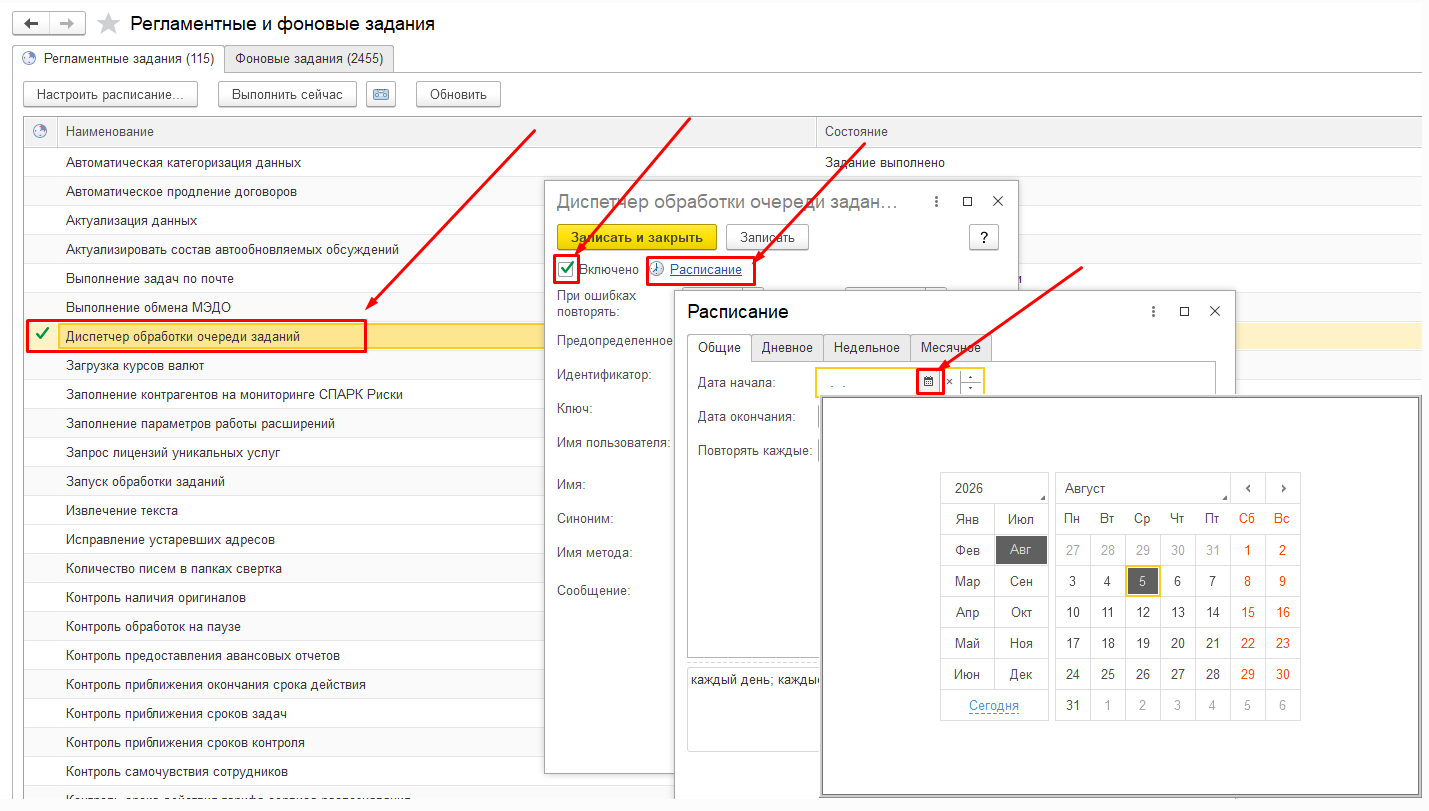Screen dimensions: 1429x811
Task: Select Saturday August 15 in the calendar
Action: pyautogui.click(x=1247, y=612)
